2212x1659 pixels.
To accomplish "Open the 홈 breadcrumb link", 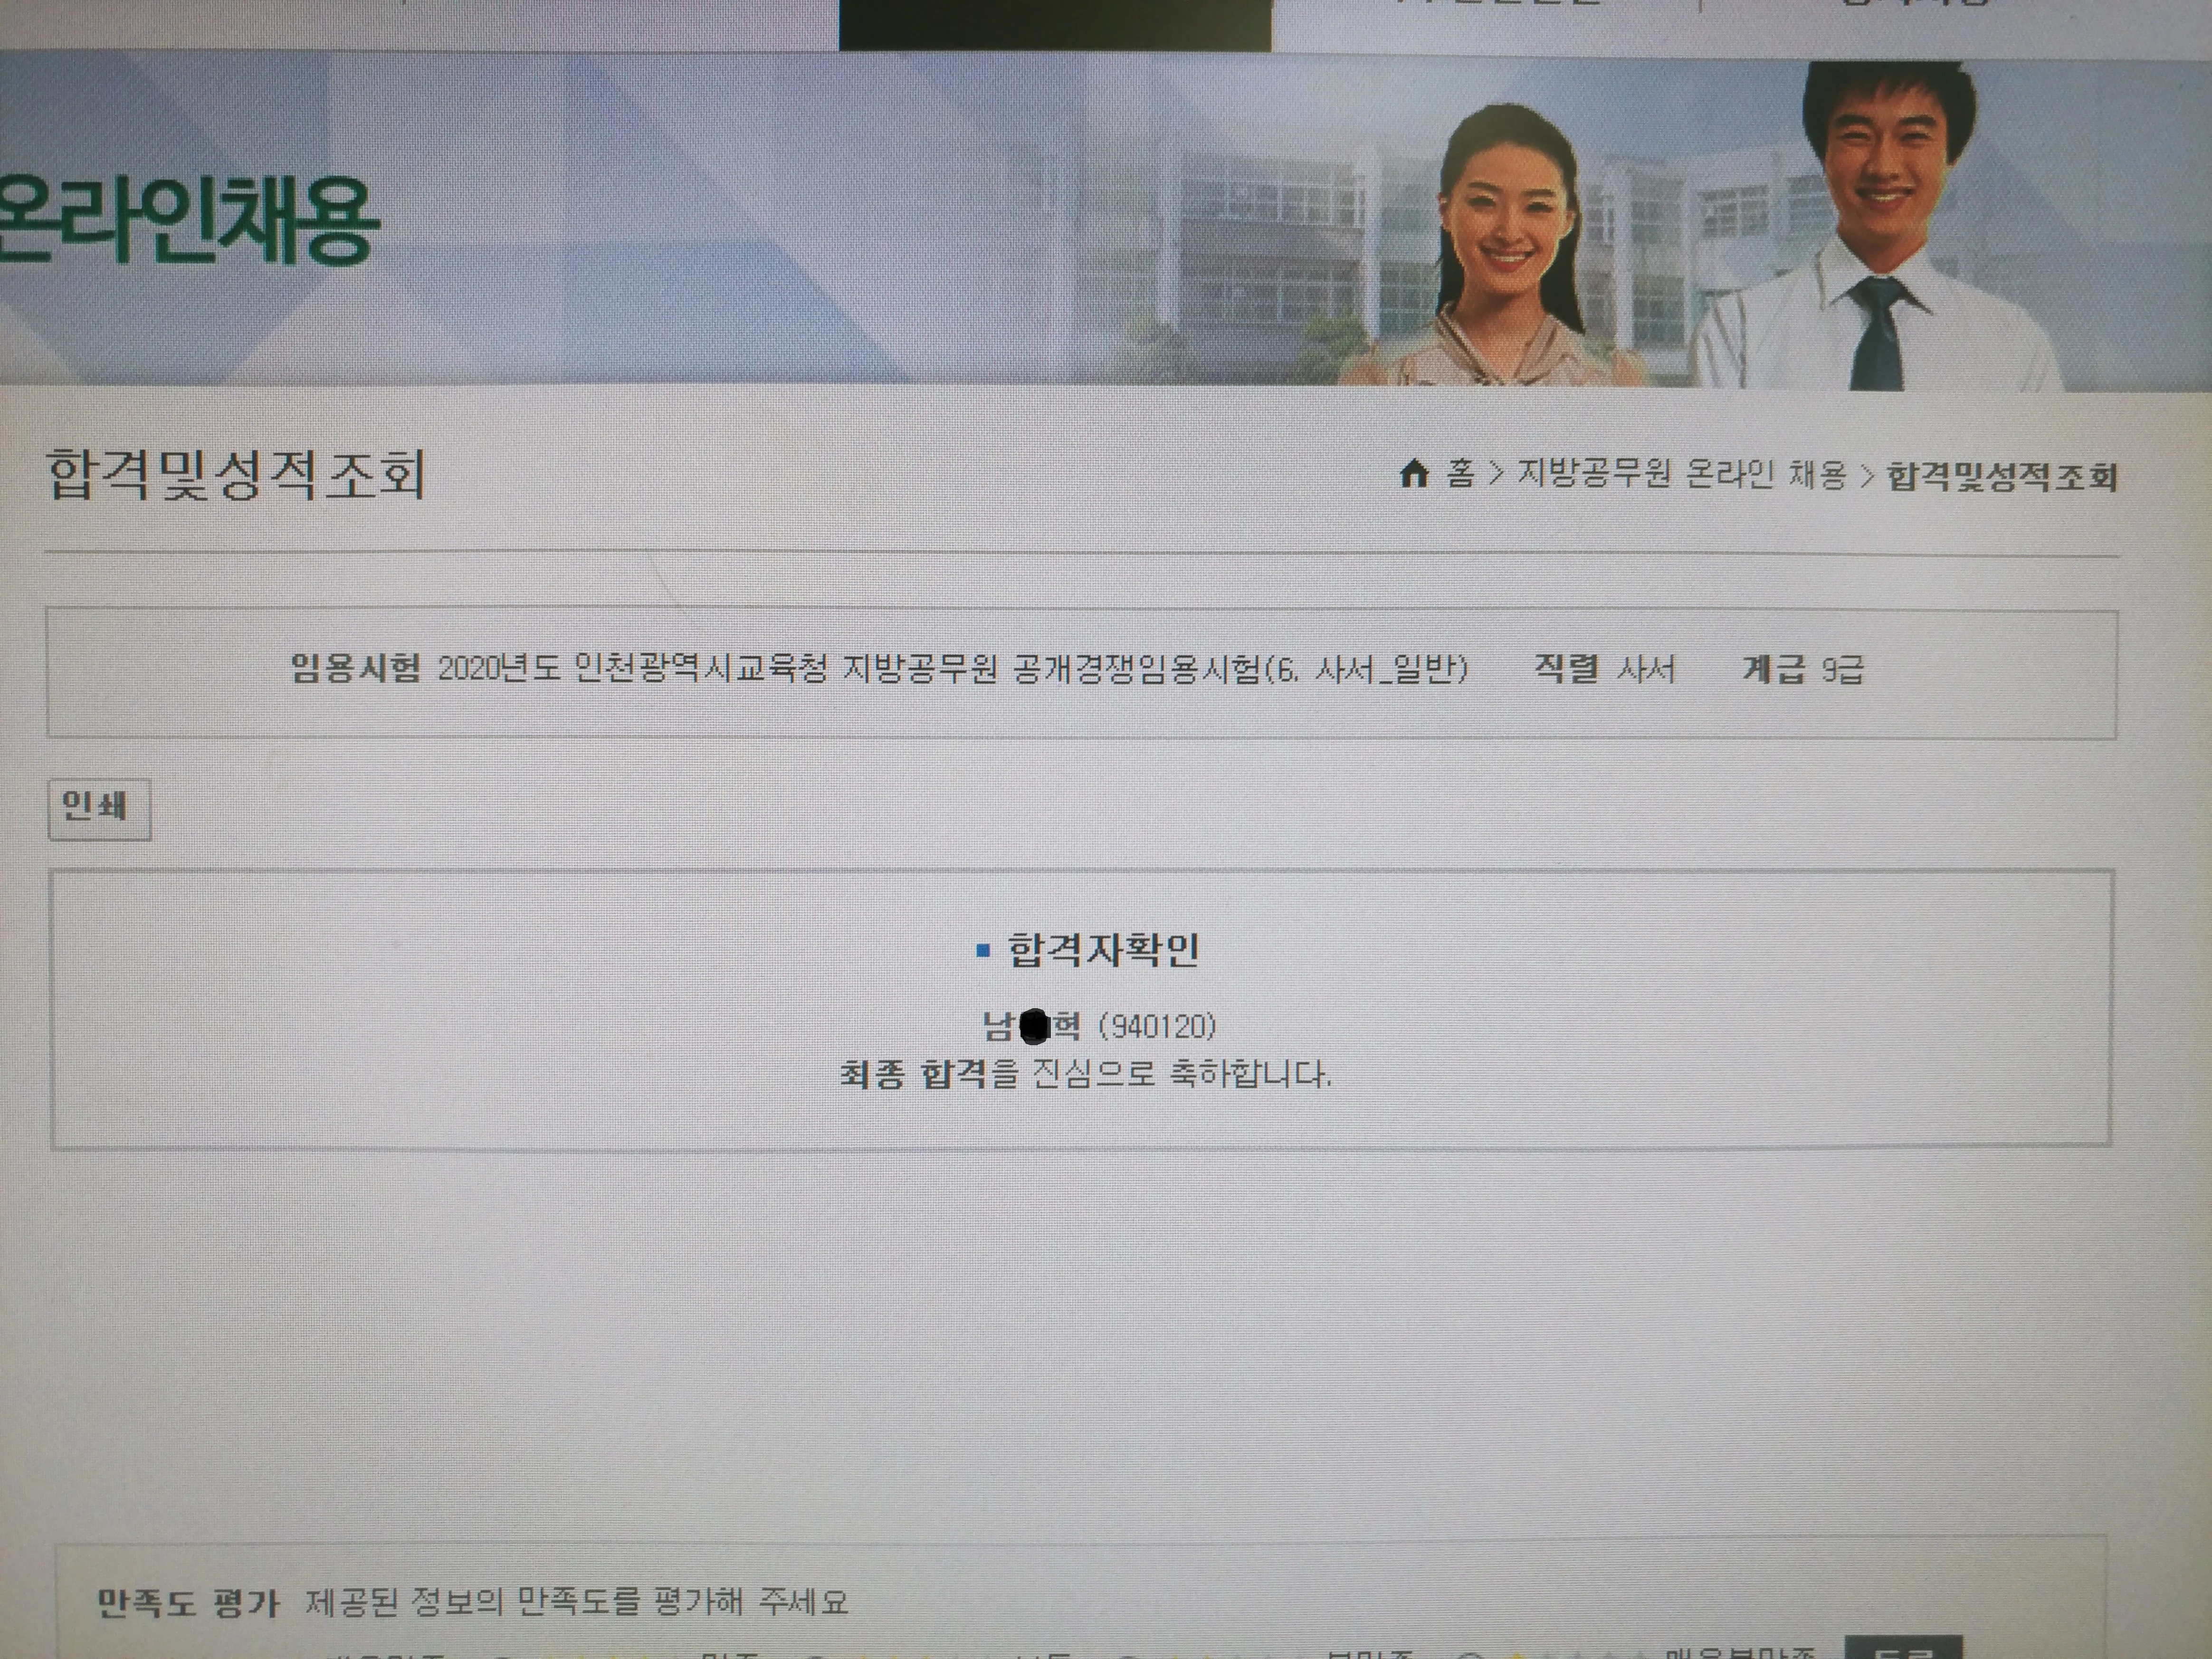I will pos(1461,473).
